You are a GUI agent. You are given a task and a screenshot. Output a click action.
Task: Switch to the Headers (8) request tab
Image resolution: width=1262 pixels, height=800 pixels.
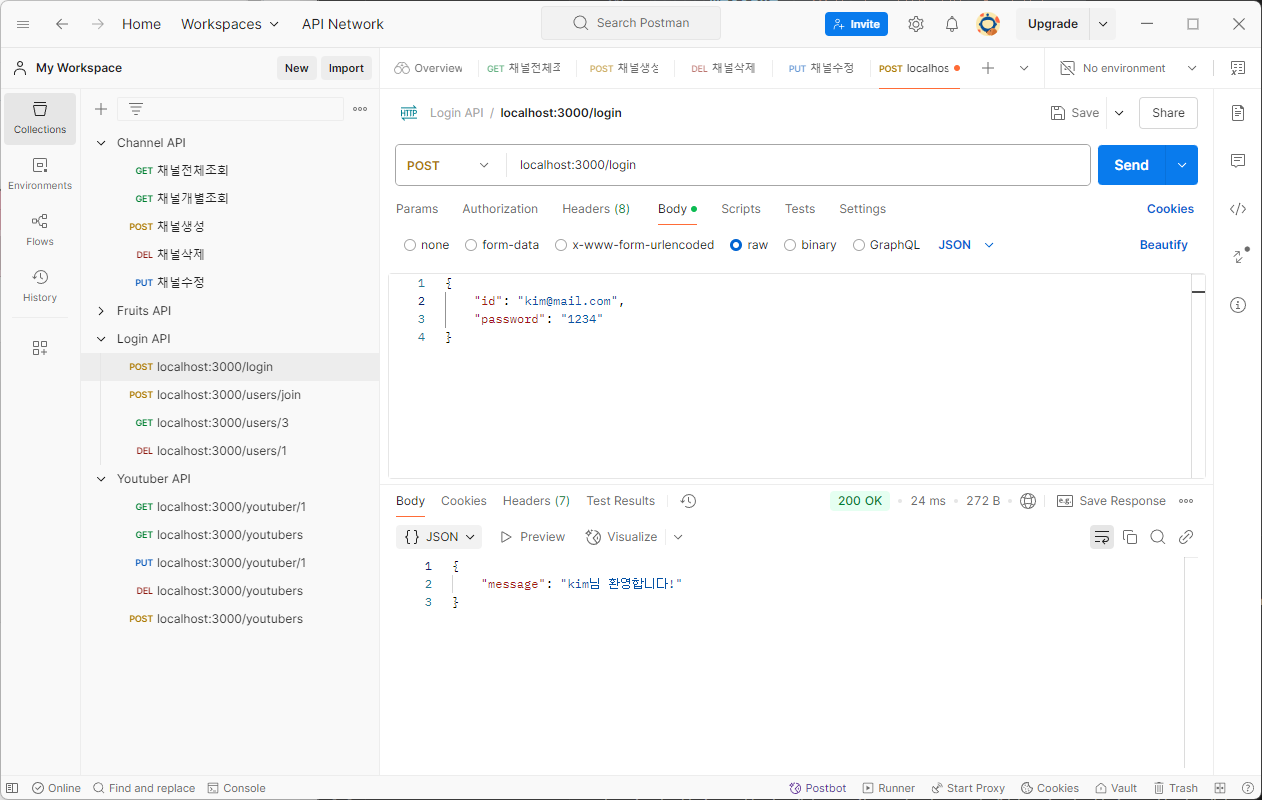point(596,209)
